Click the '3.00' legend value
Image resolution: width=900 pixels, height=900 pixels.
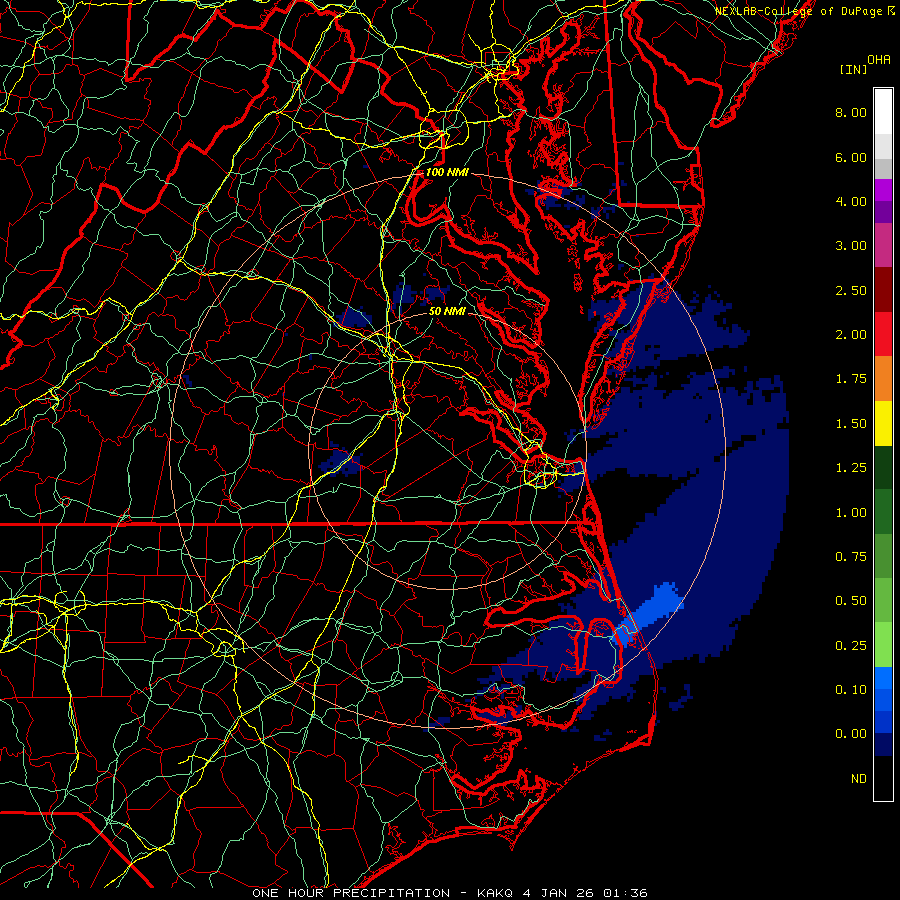coord(851,246)
